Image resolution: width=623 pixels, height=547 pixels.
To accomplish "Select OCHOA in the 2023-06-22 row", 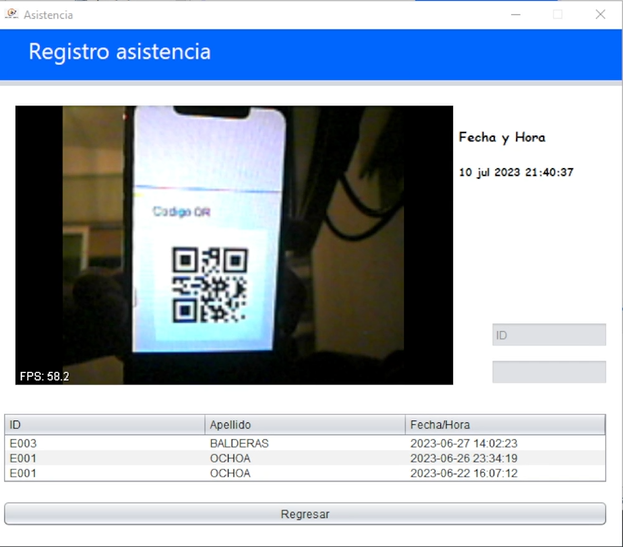I will click(305, 473).
